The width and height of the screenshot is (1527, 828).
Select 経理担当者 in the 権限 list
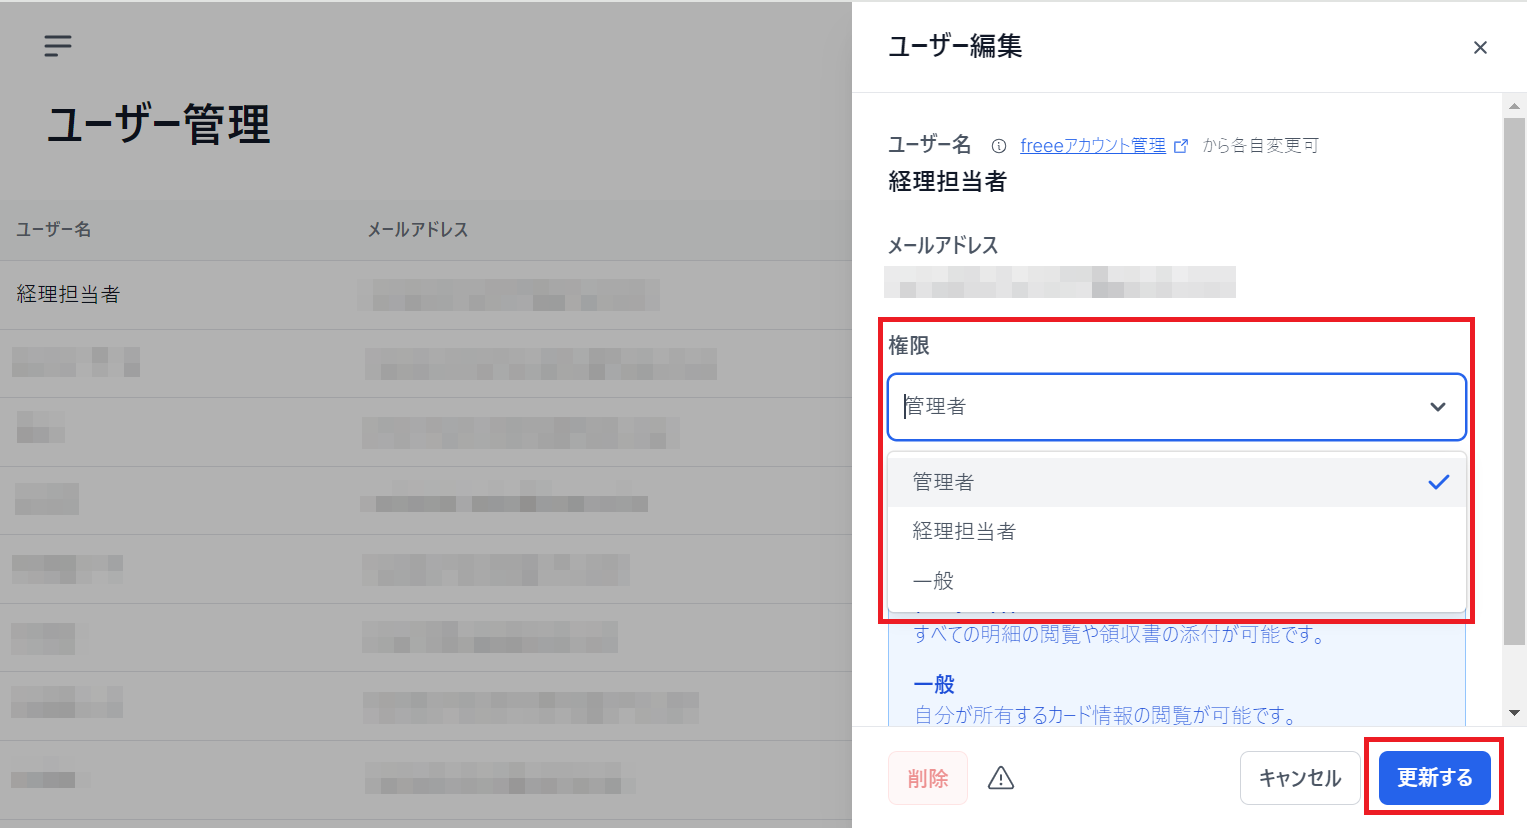(1176, 531)
